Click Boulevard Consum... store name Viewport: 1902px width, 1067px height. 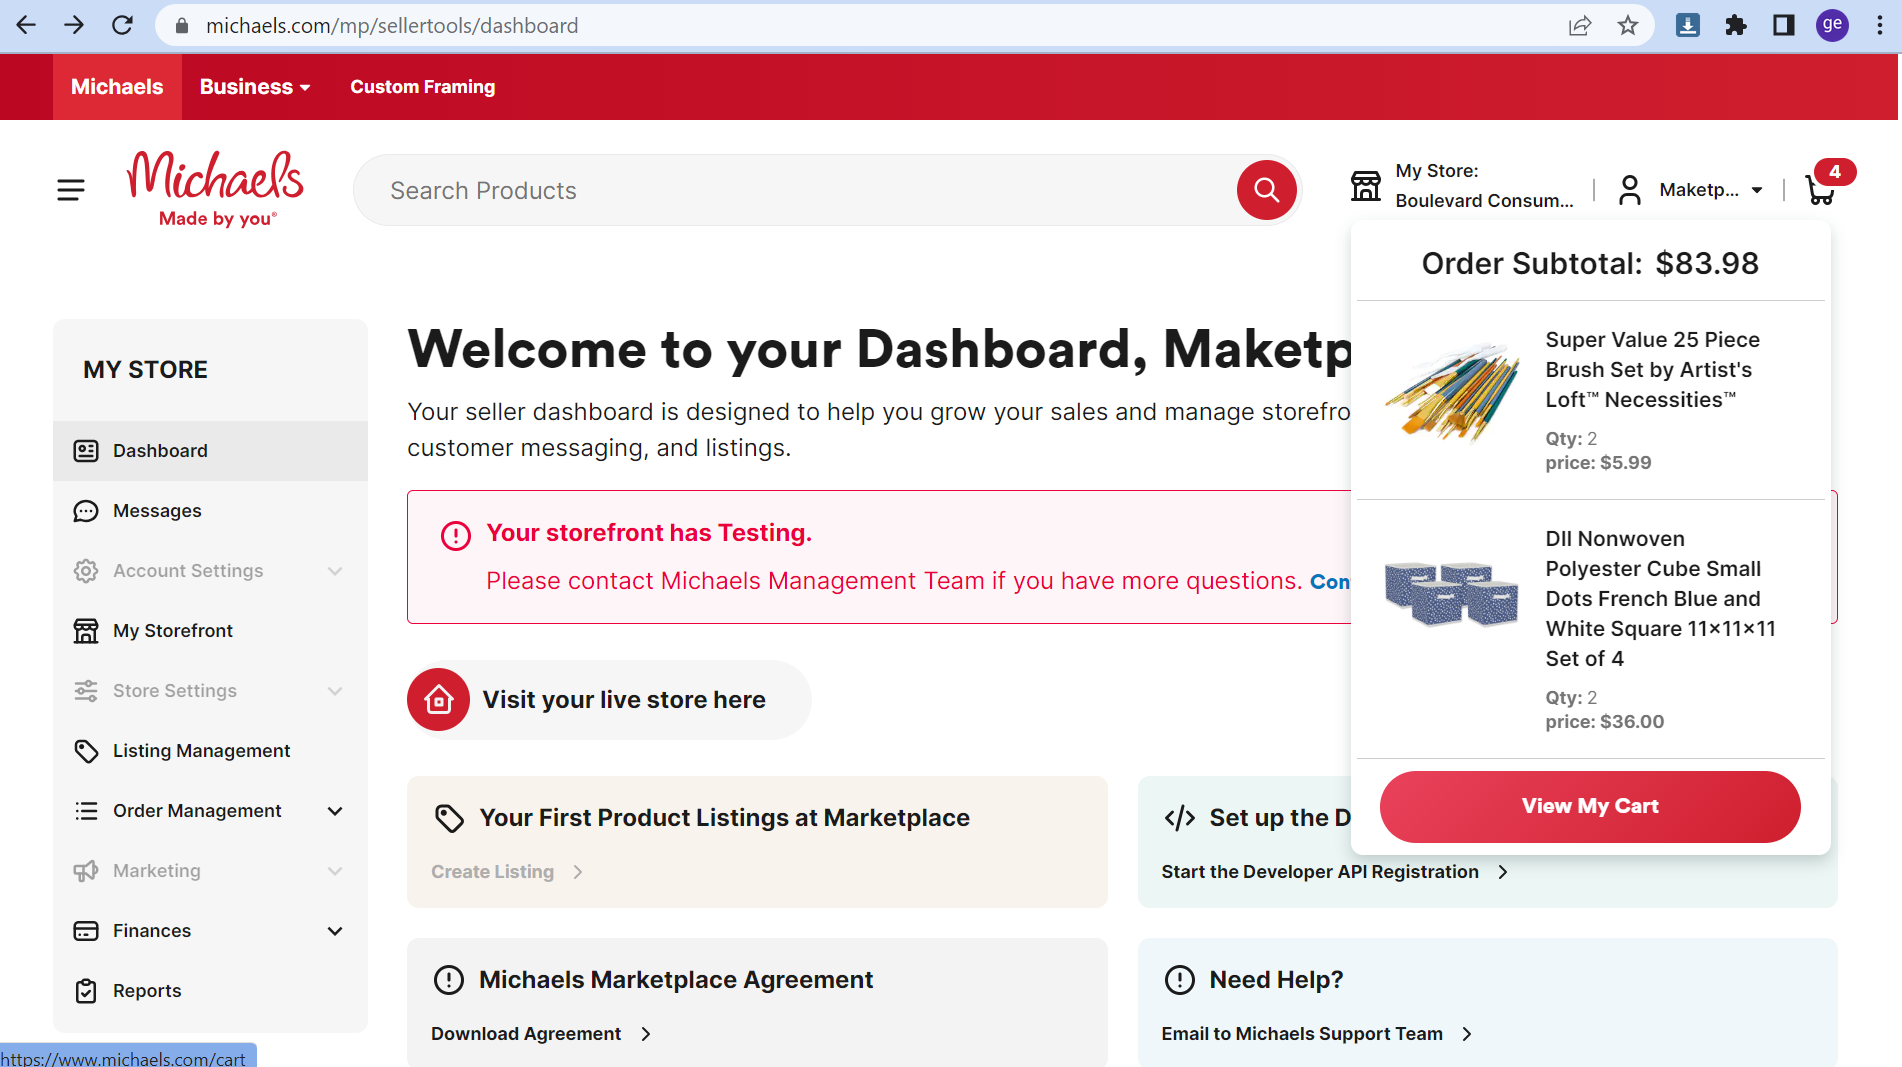[1484, 201]
